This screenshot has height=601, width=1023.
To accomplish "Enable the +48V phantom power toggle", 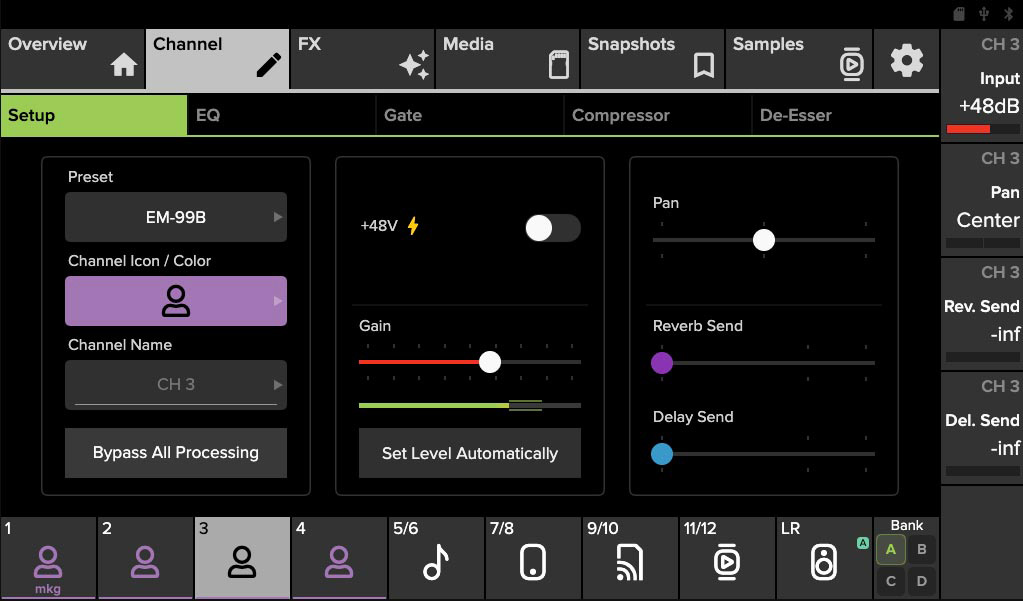I will tap(552, 228).
